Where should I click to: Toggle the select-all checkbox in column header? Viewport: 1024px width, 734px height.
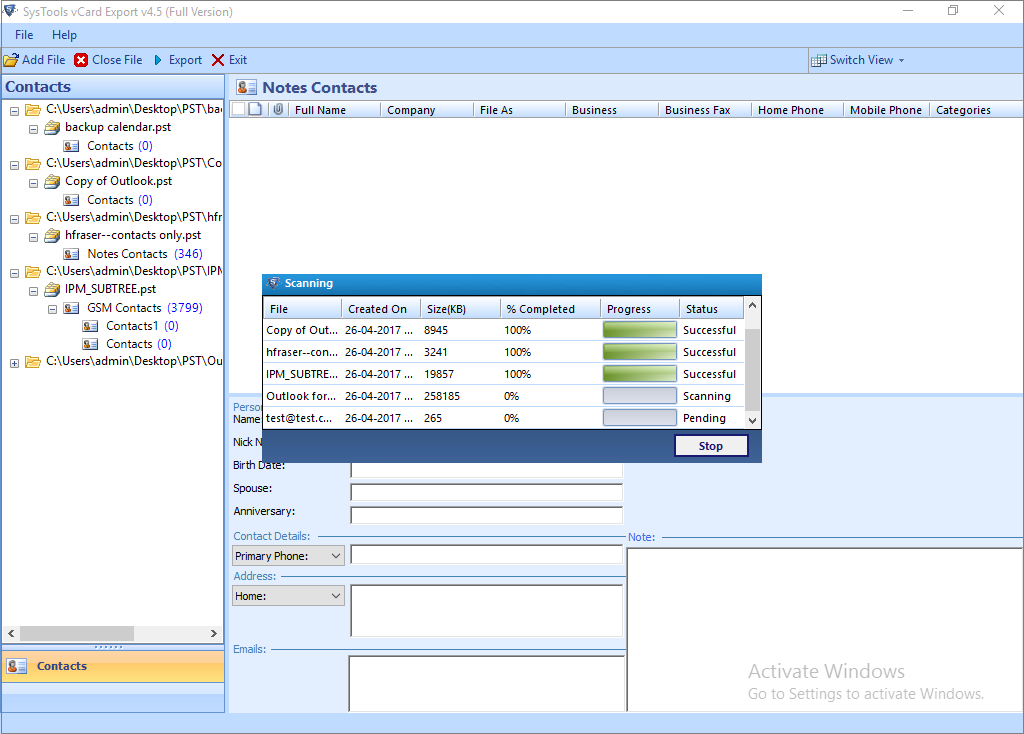coord(238,109)
